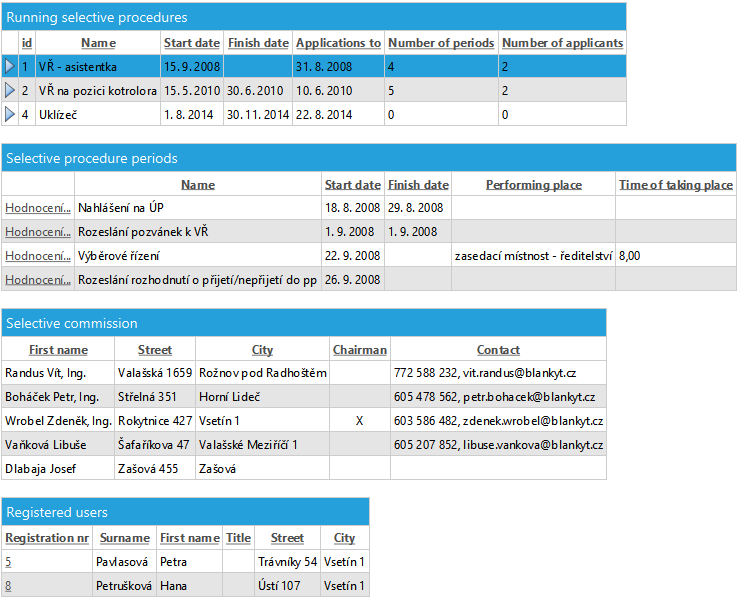Expand the VŘ - asistentka row arrow
The image size is (737, 597).
tap(9, 66)
